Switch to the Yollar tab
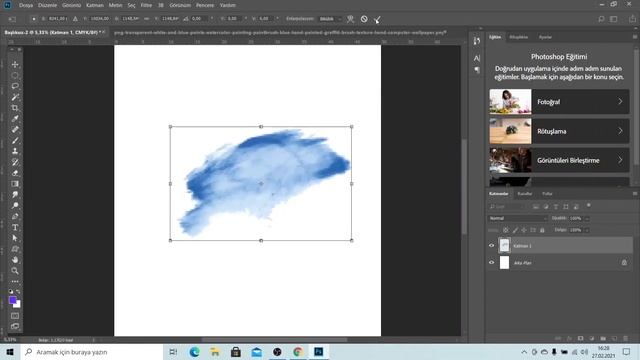This screenshot has width=640, height=360. pyautogui.click(x=547, y=193)
